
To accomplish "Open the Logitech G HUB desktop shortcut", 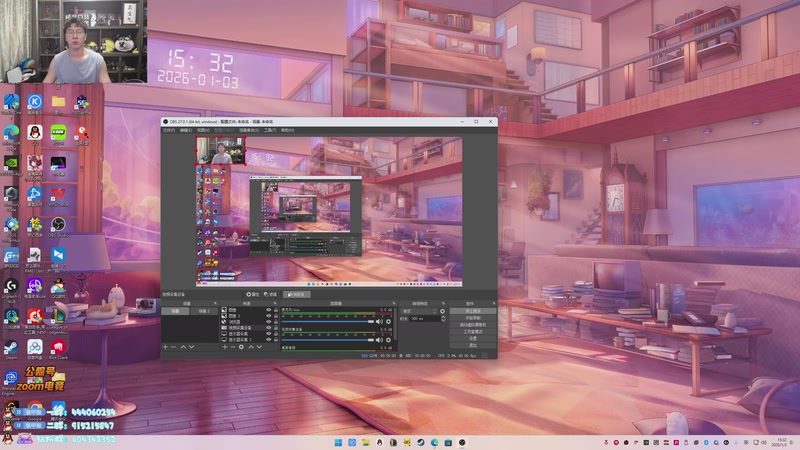I will 11,289.
